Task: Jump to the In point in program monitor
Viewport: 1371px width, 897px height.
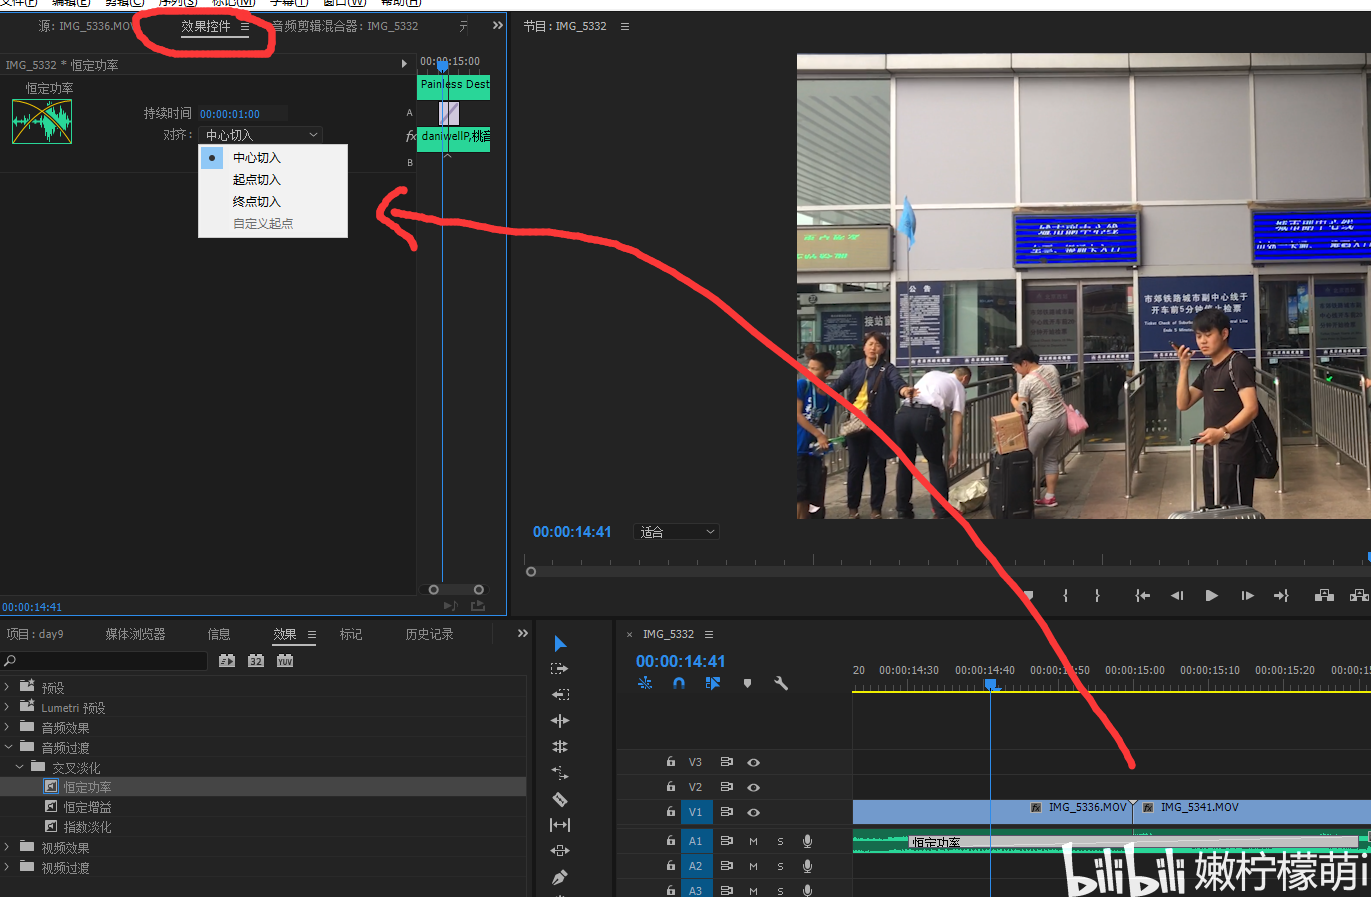Action: point(1142,596)
